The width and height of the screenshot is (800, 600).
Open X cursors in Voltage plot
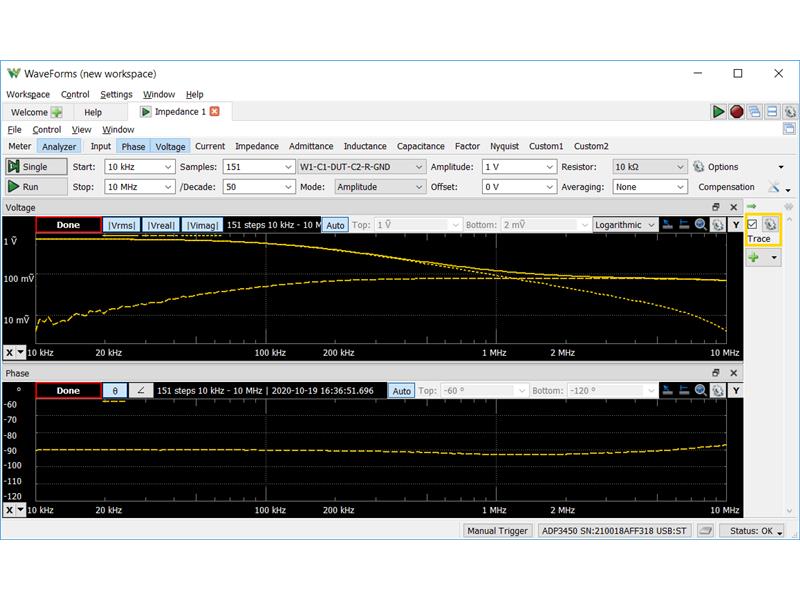point(667,224)
